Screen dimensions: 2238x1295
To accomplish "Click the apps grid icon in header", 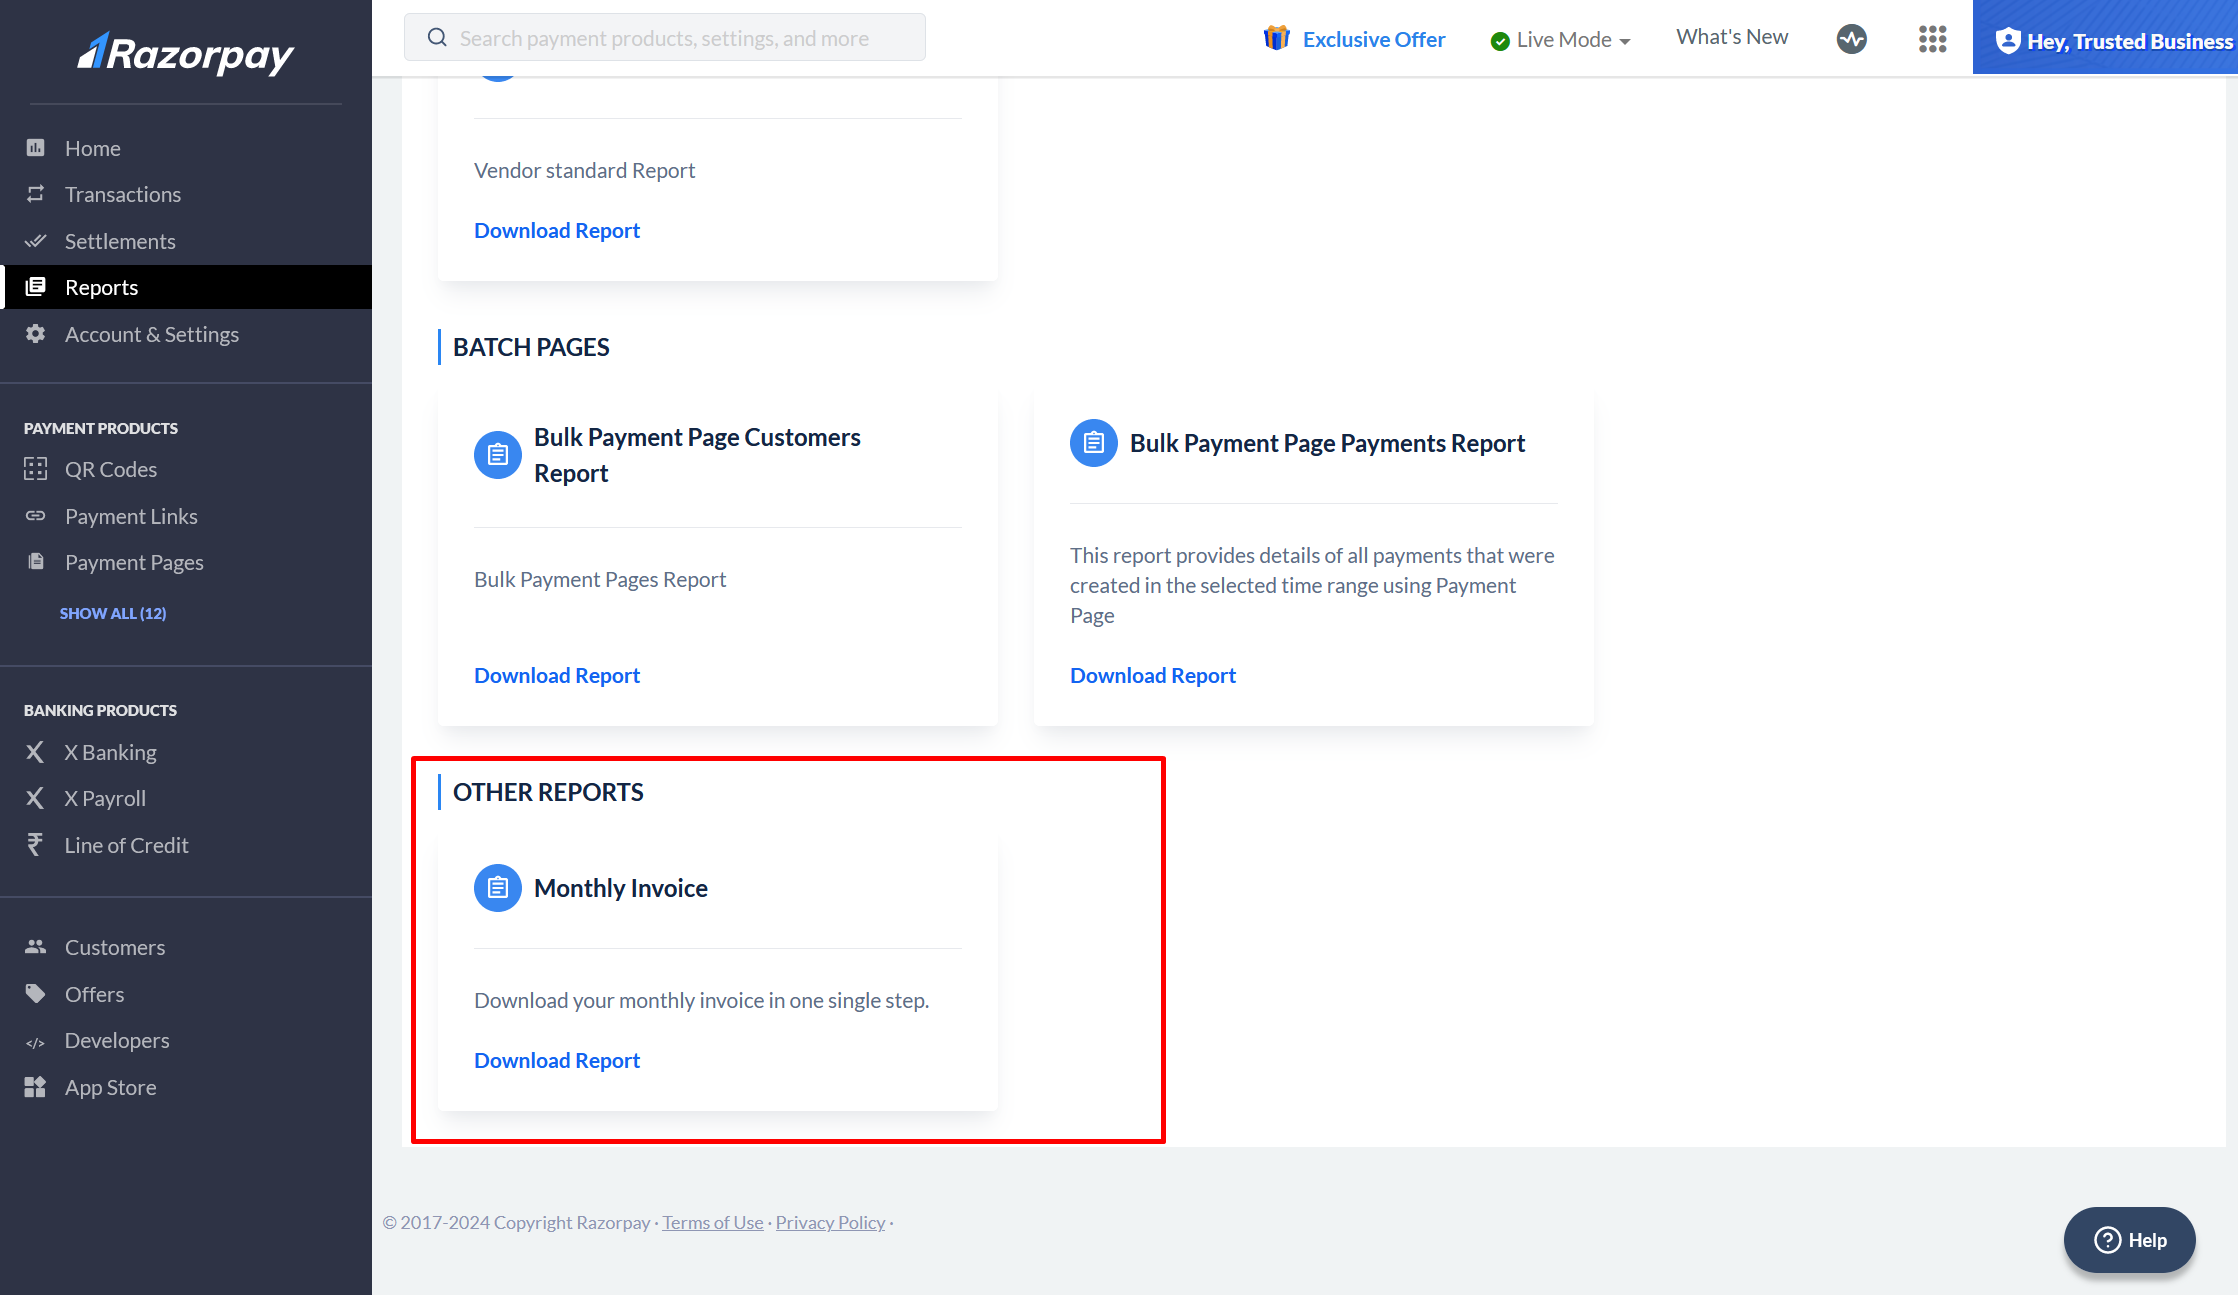I will tap(1932, 39).
